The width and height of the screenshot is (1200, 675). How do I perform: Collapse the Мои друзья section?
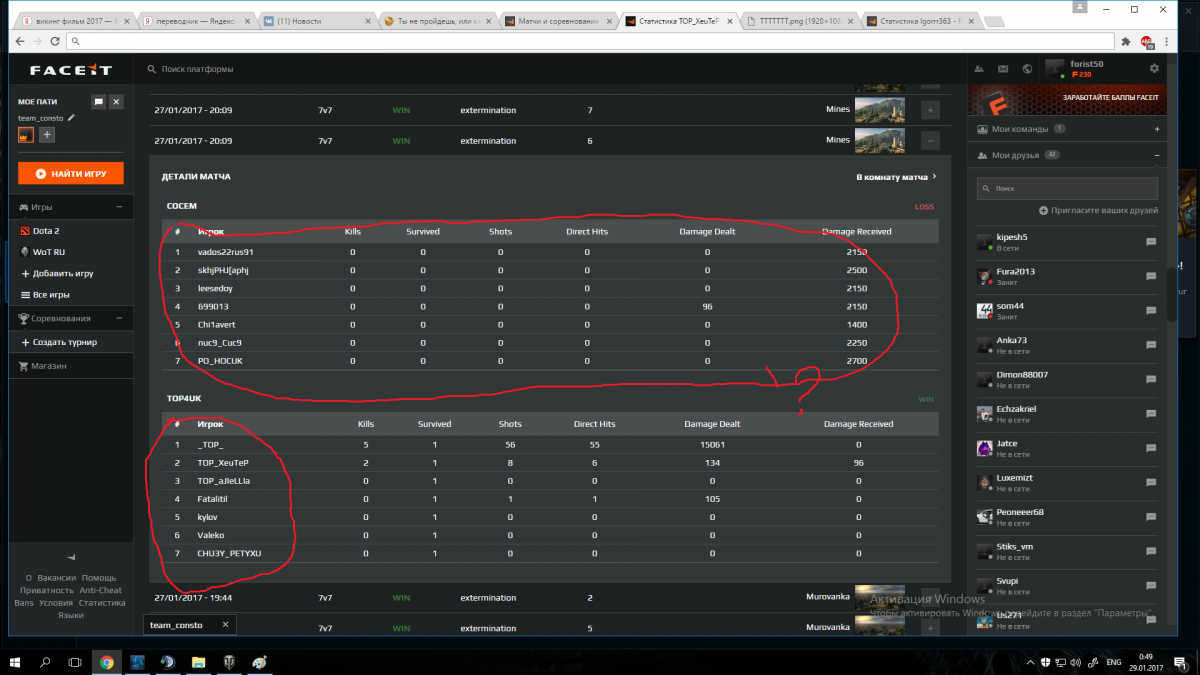[1157, 156]
